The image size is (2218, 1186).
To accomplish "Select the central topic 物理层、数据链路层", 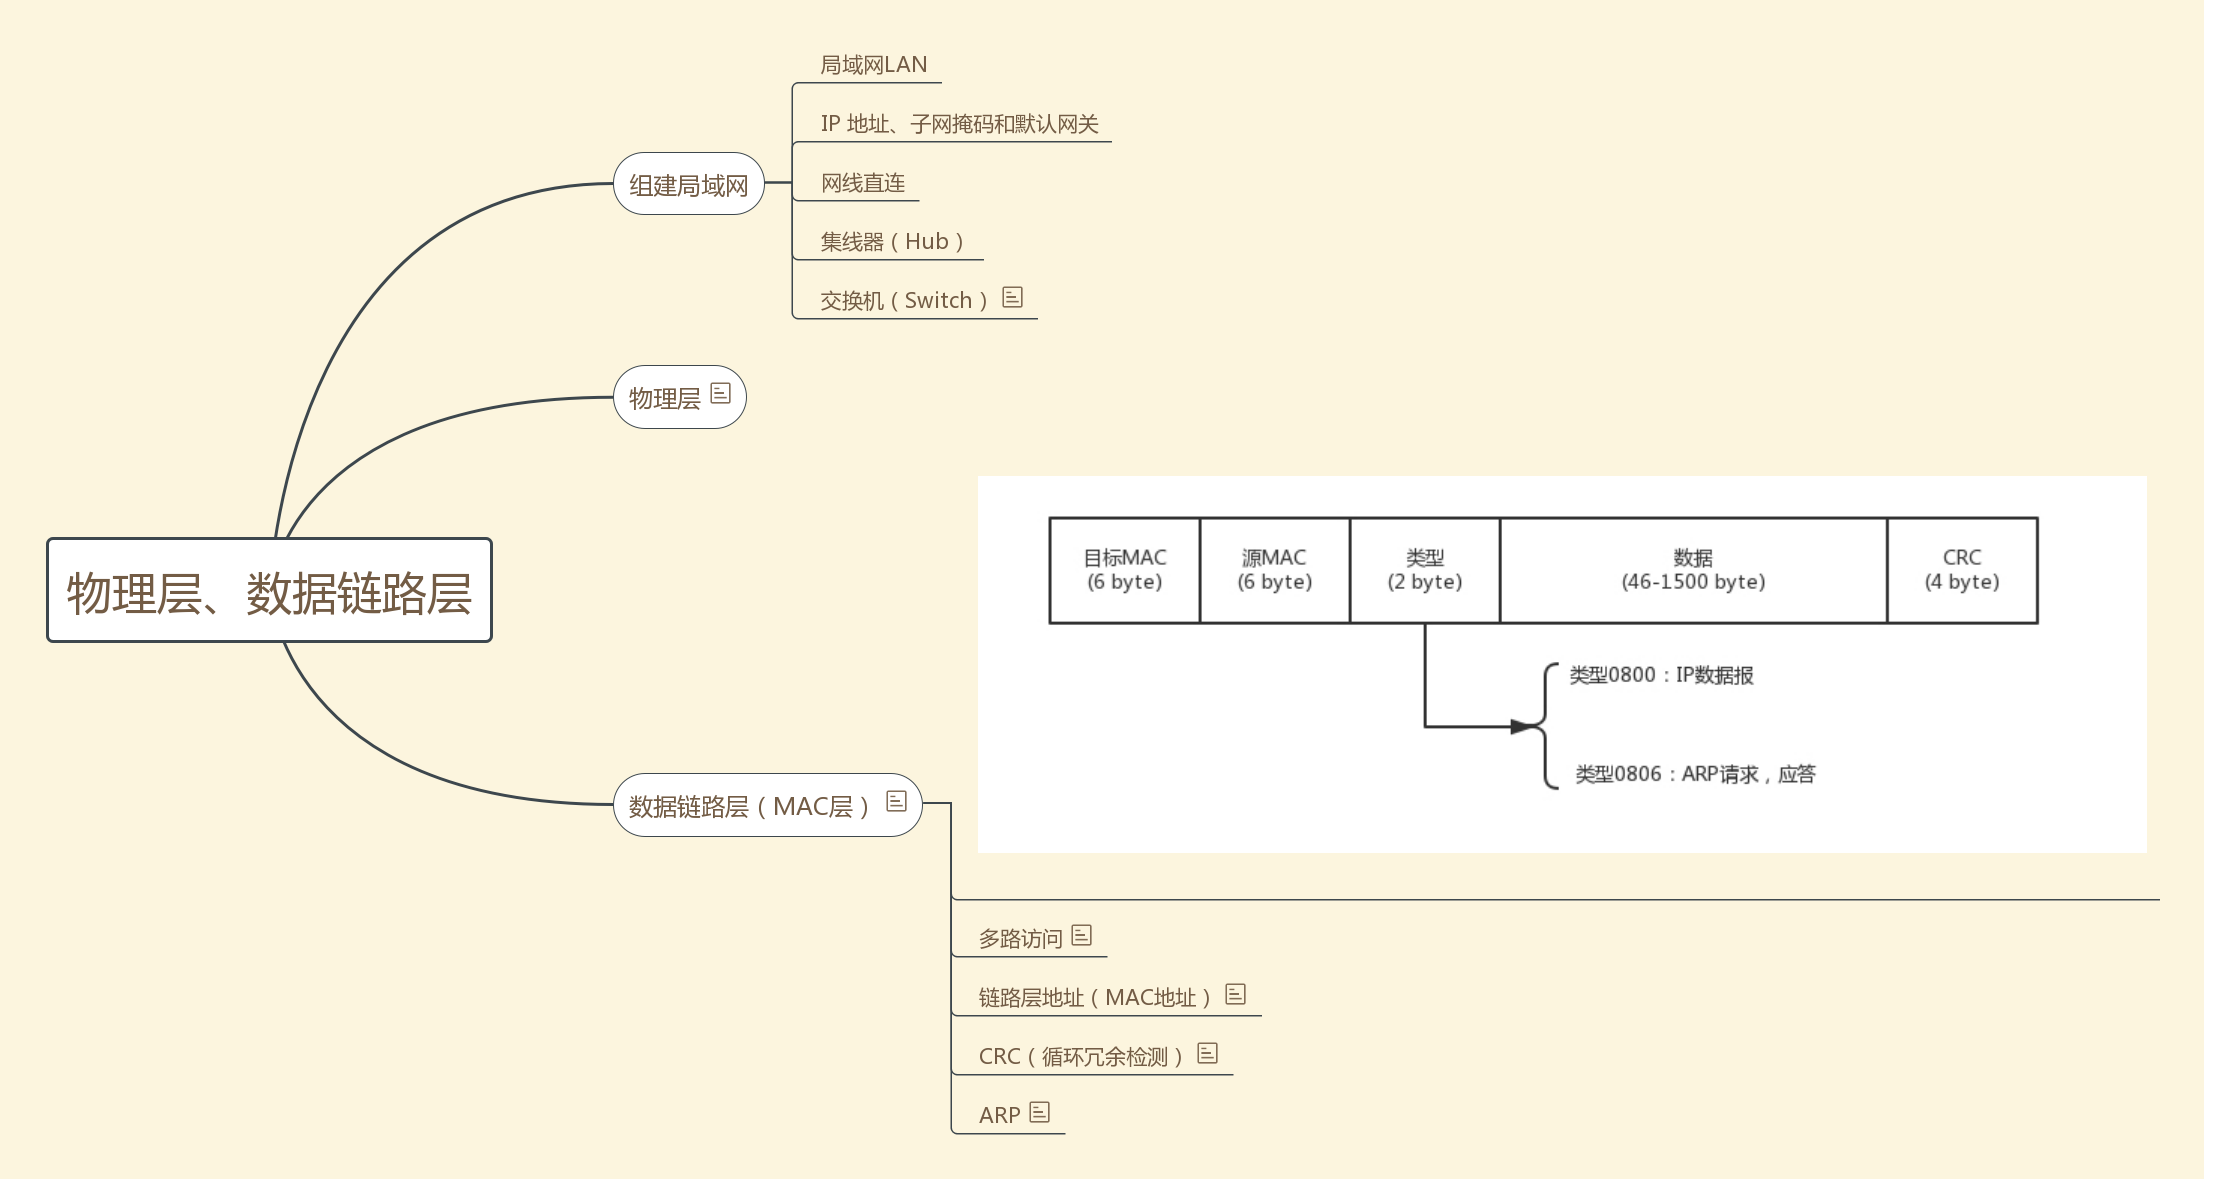I will pyautogui.click(x=270, y=591).
